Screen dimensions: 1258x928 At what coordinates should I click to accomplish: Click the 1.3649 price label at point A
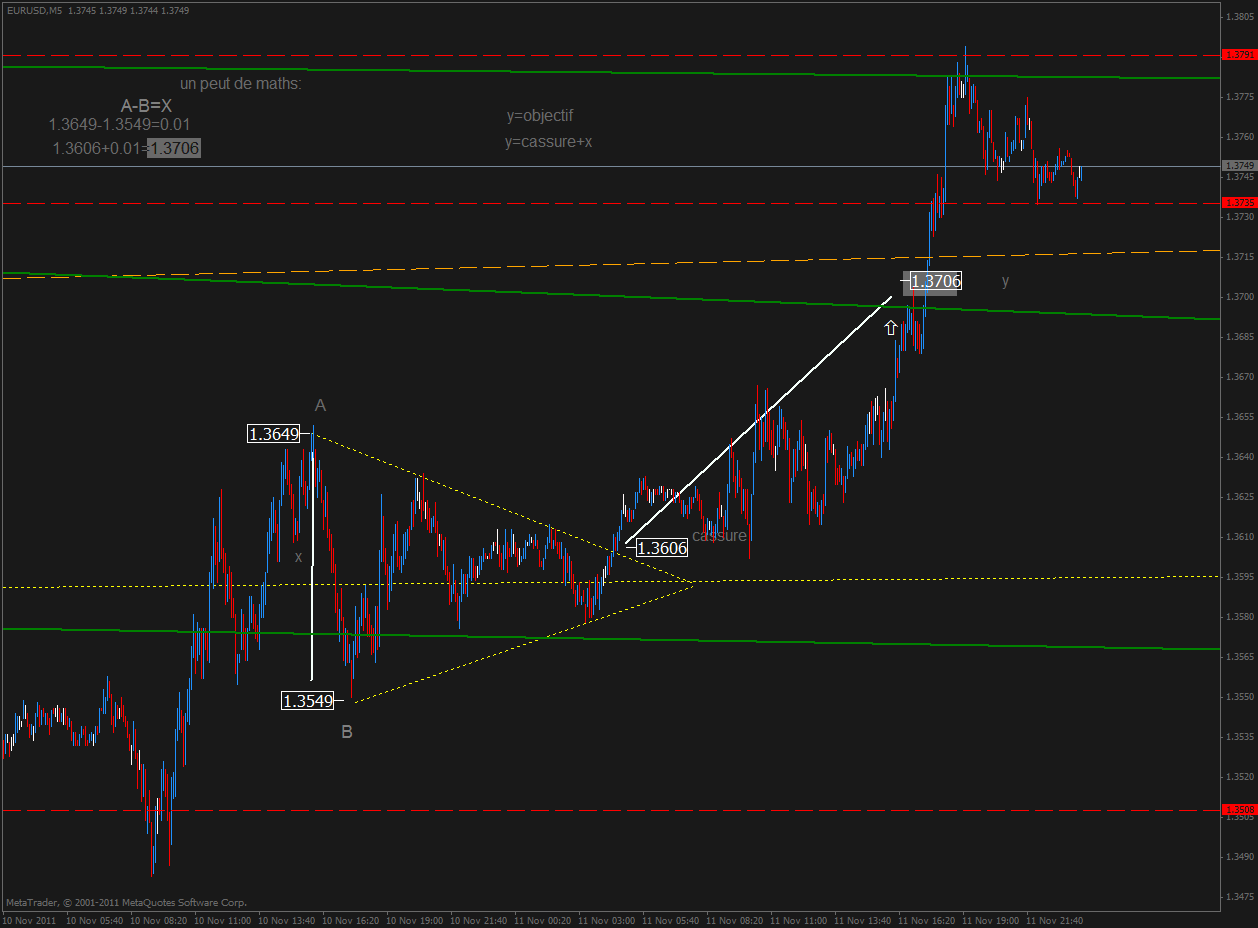click(x=273, y=434)
